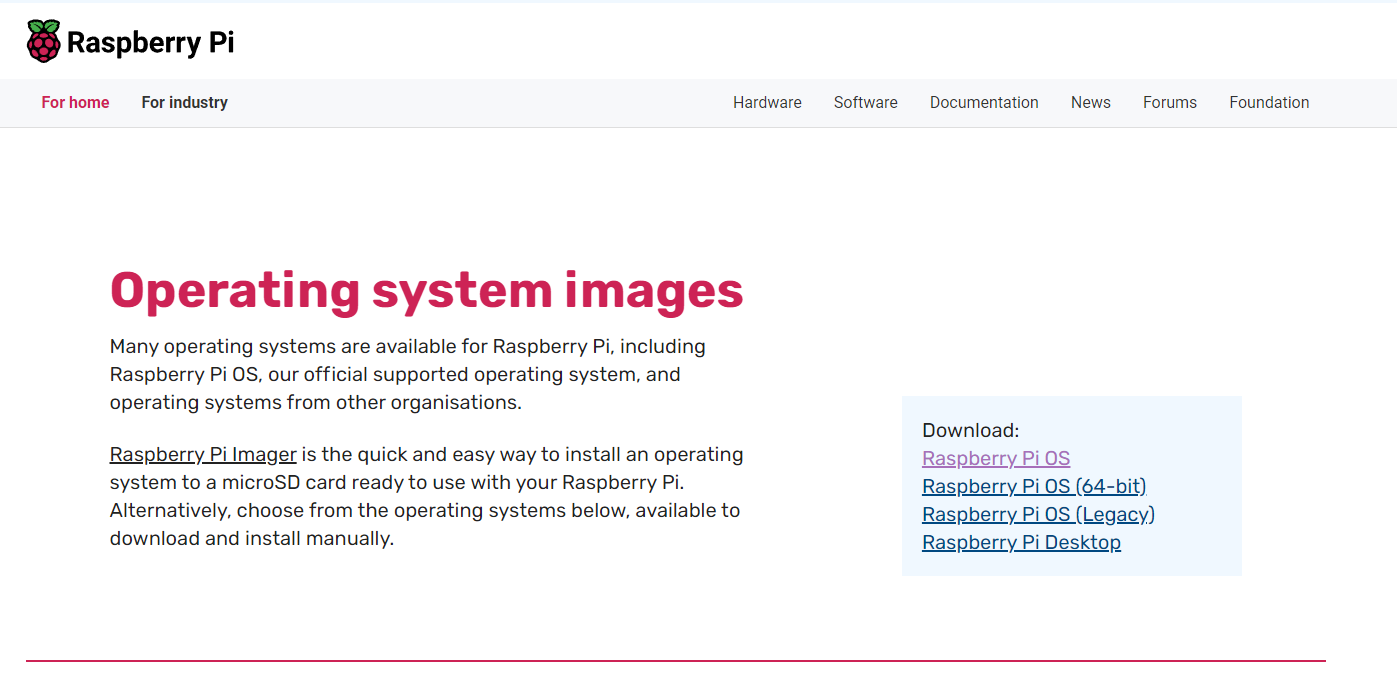The width and height of the screenshot is (1397, 678).
Task: Open the Hardware menu item
Action: click(767, 102)
